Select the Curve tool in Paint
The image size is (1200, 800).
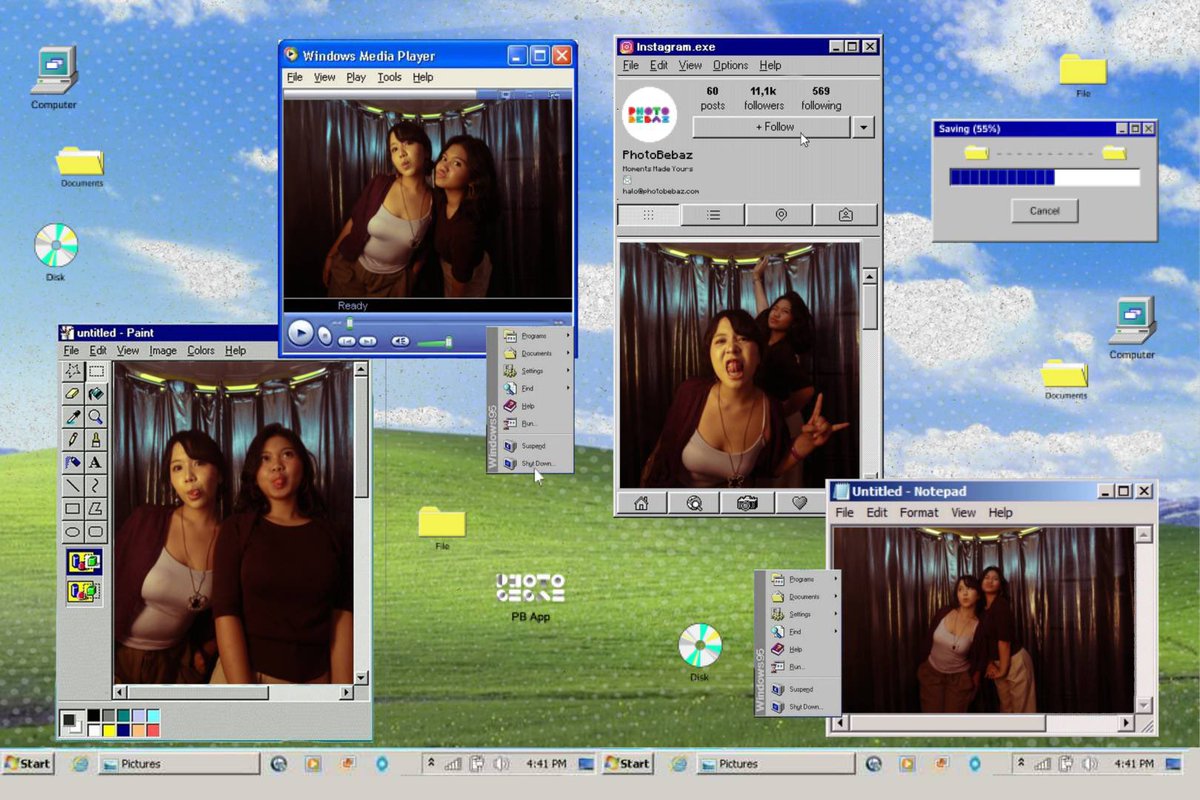pyautogui.click(x=96, y=486)
